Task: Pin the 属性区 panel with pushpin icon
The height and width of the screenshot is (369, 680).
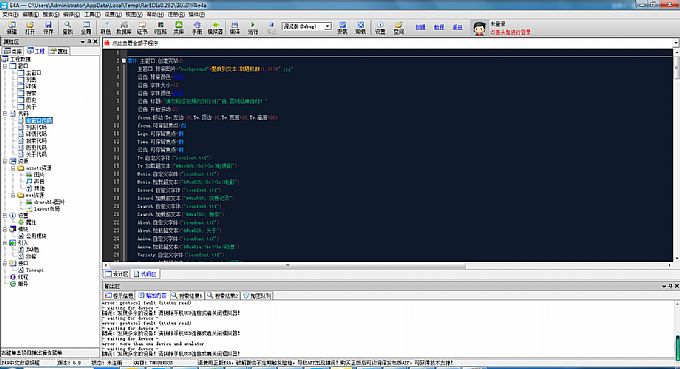Action: 89,42
